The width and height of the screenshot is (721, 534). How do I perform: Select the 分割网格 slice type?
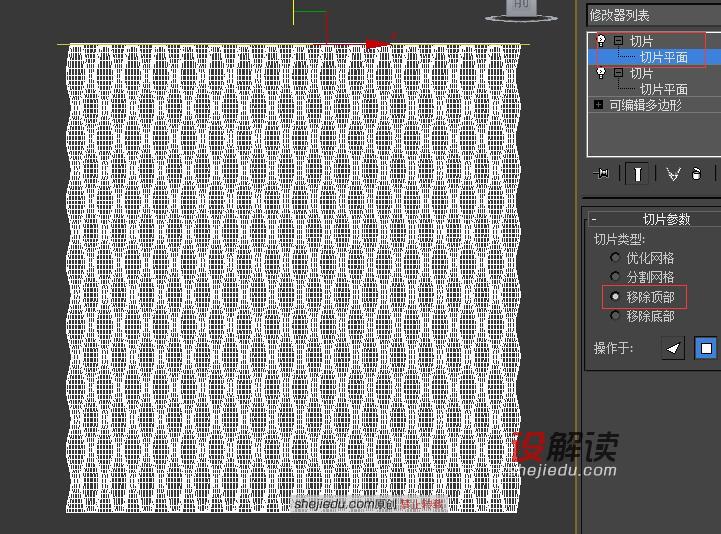615,276
